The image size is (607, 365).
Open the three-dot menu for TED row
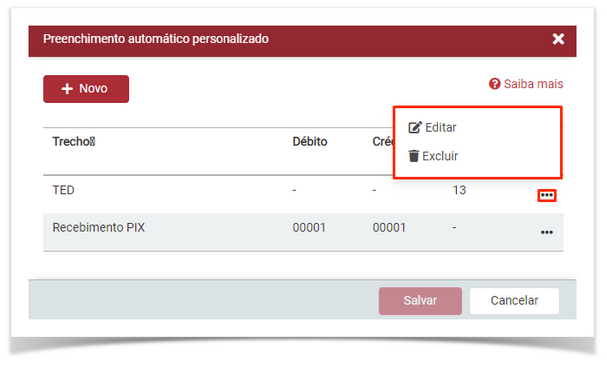[547, 195]
